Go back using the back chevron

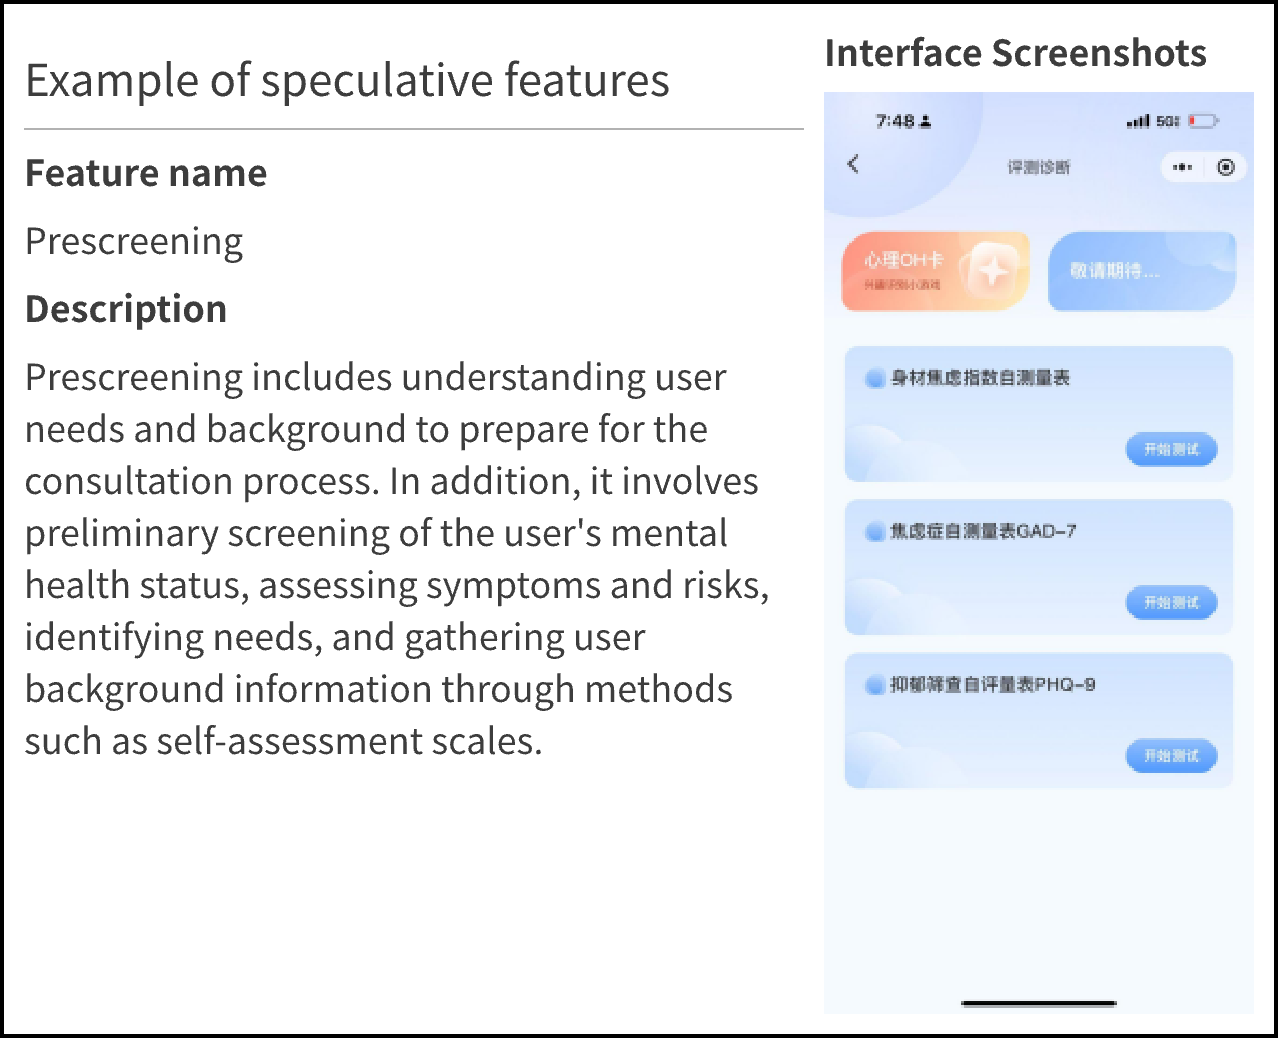853,164
